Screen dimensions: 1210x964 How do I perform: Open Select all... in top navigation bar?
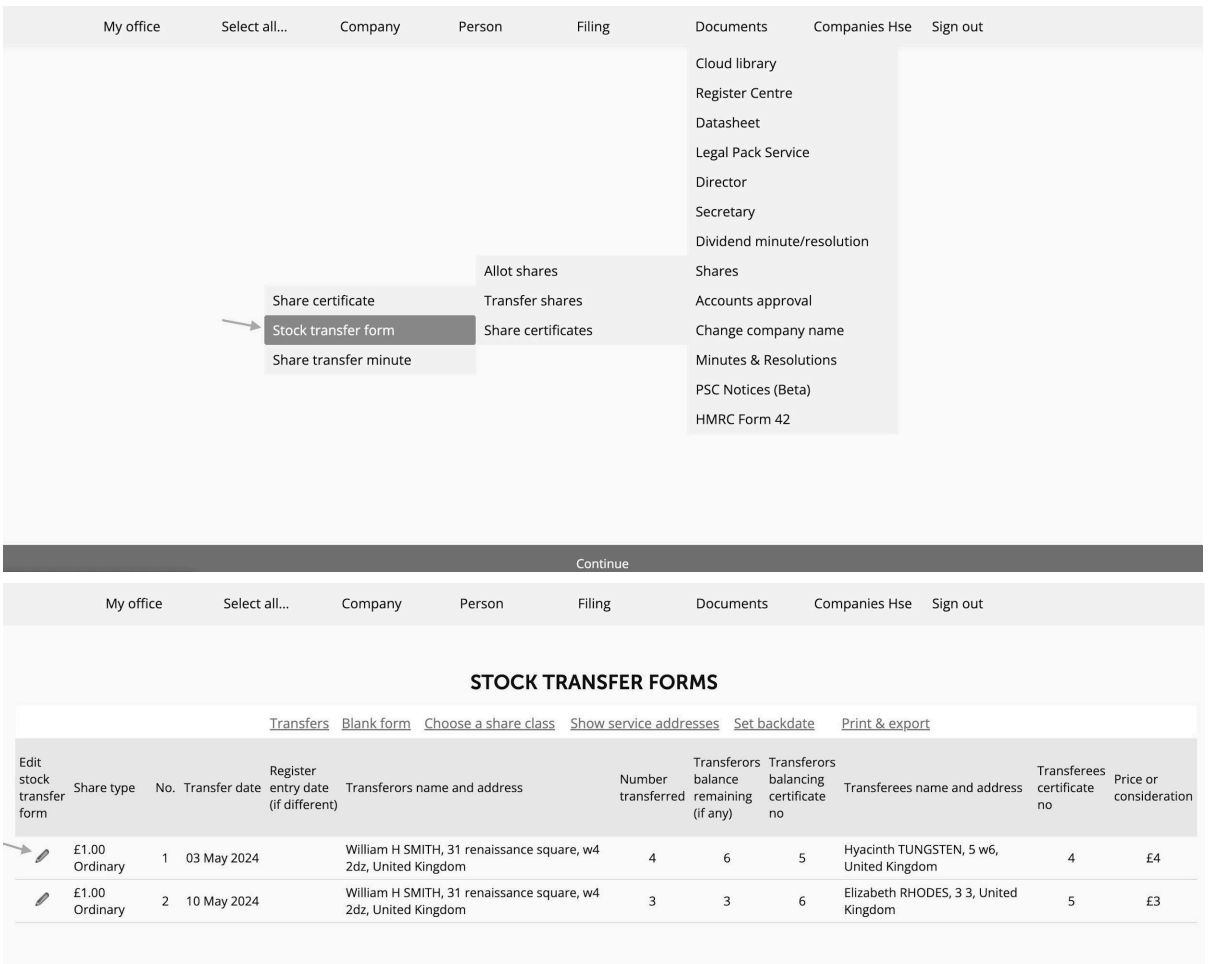pos(254,27)
